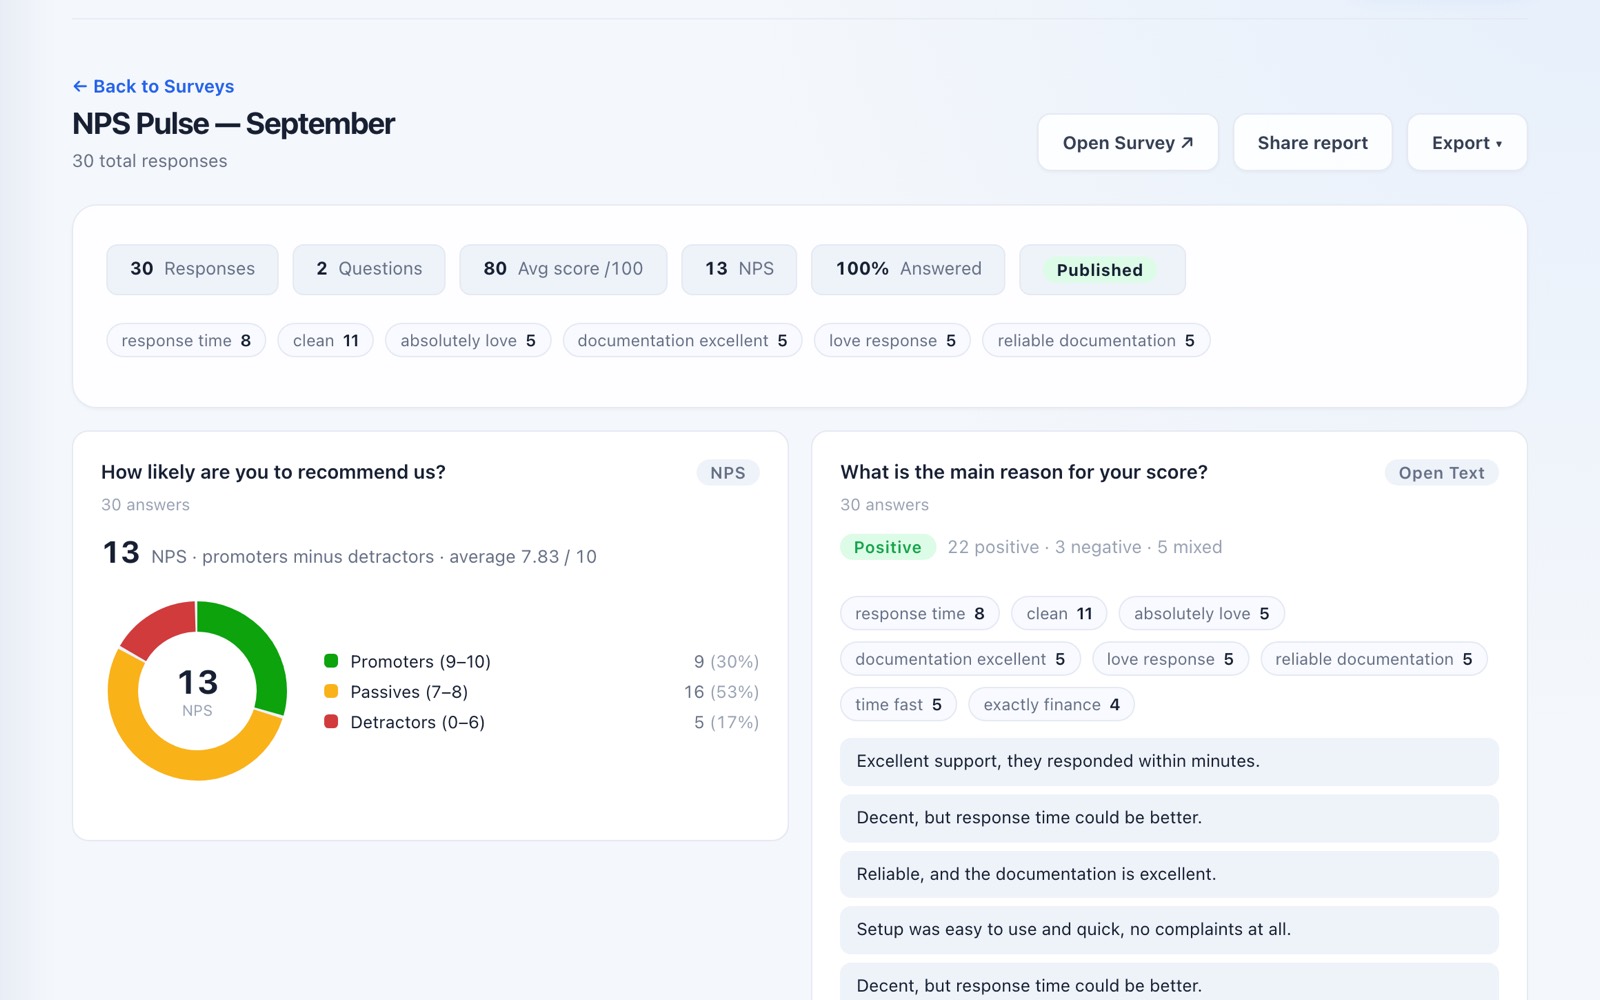
Task: Go back via Back to Surveys link
Action: (x=153, y=86)
